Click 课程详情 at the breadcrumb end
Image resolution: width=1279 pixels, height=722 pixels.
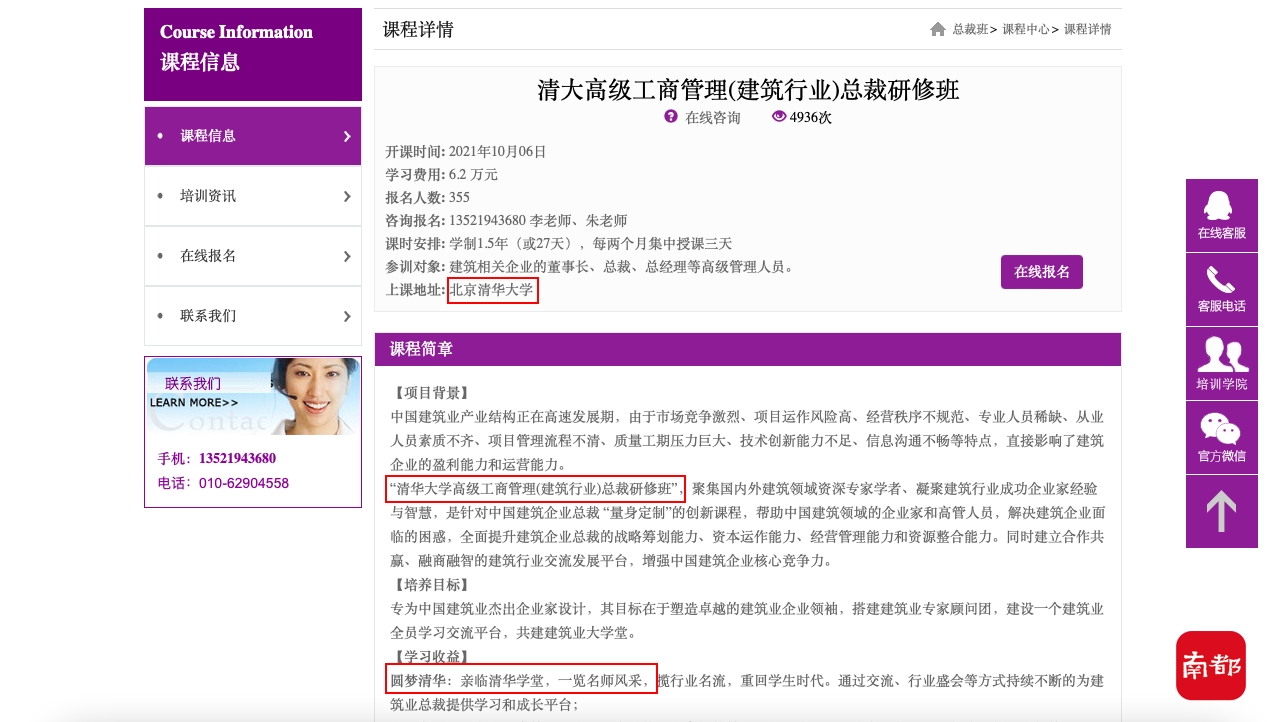(x=1088, y=29)
